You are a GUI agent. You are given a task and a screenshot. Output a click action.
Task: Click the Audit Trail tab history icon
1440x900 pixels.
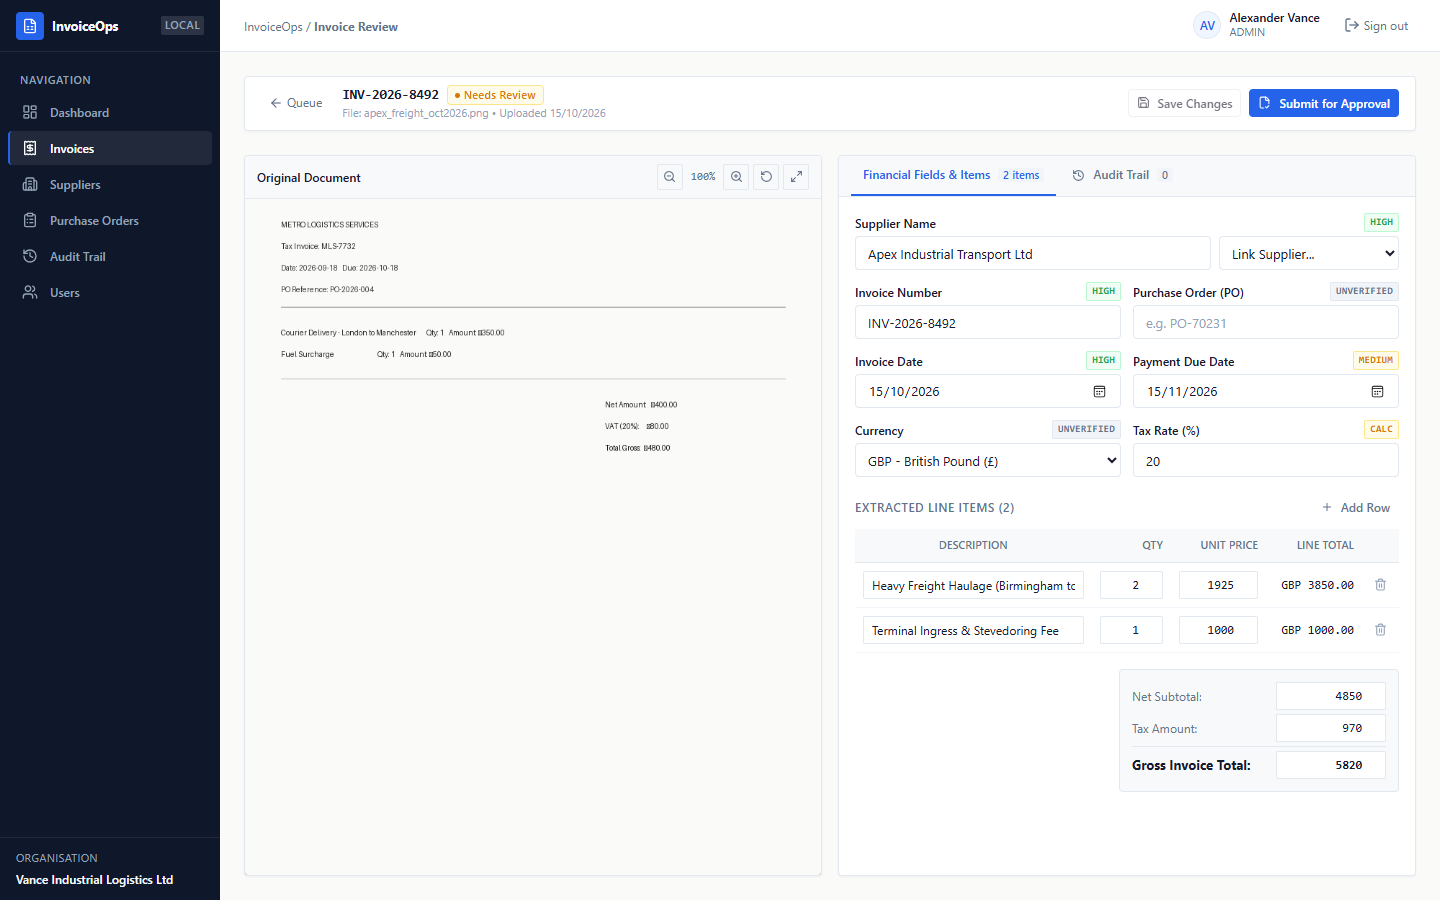pyautogui.click(x=1078, y=175)
